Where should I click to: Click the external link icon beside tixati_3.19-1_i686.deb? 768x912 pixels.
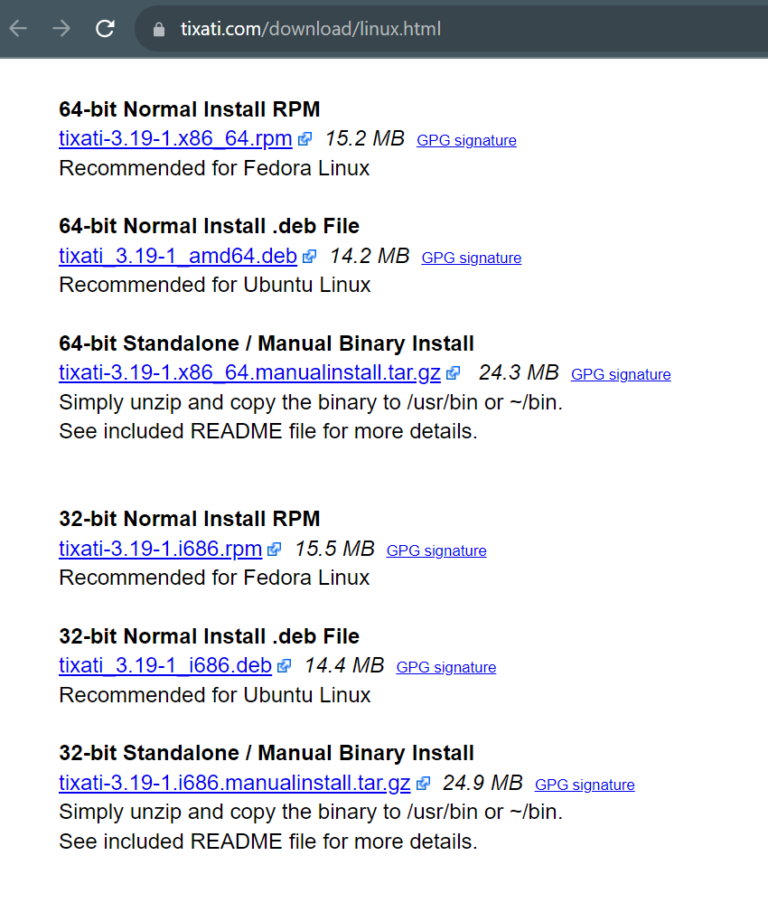coord(284,666)
